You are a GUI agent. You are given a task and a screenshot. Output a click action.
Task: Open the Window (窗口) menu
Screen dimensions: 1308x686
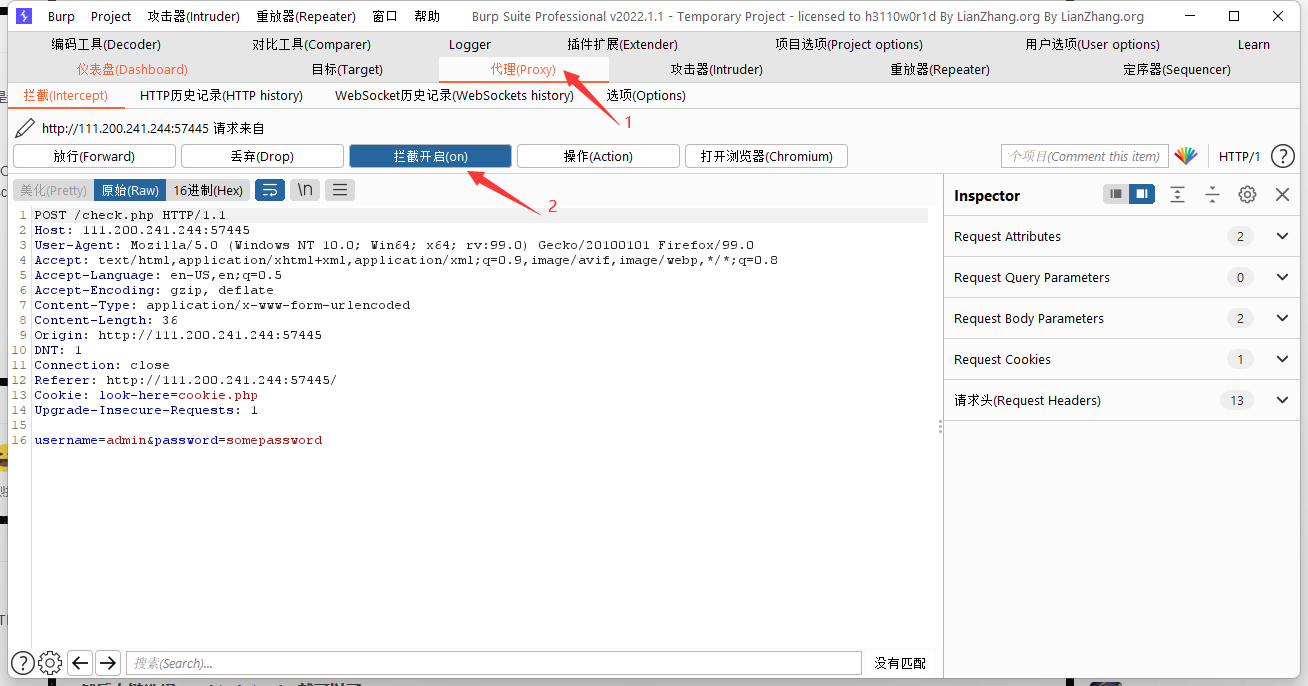click(x=385, y=16)
